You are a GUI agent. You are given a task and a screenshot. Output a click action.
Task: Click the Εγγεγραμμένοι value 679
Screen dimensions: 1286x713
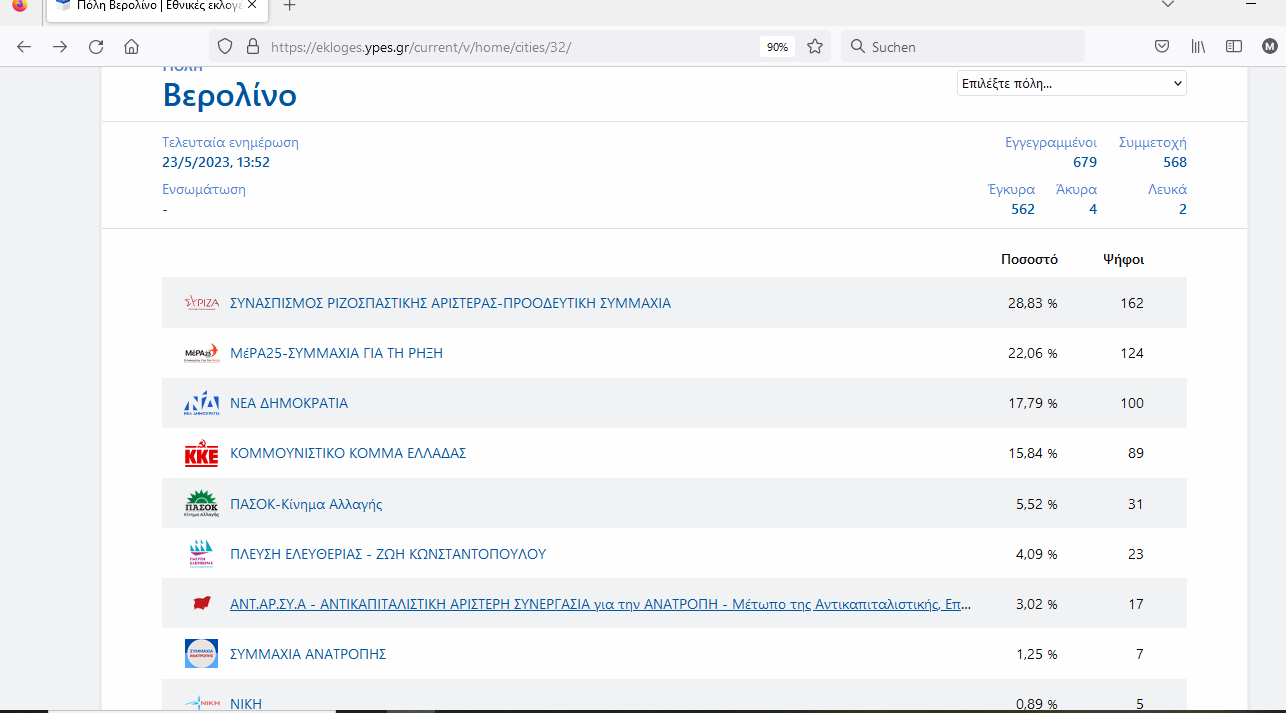(x=1085, y=162)
